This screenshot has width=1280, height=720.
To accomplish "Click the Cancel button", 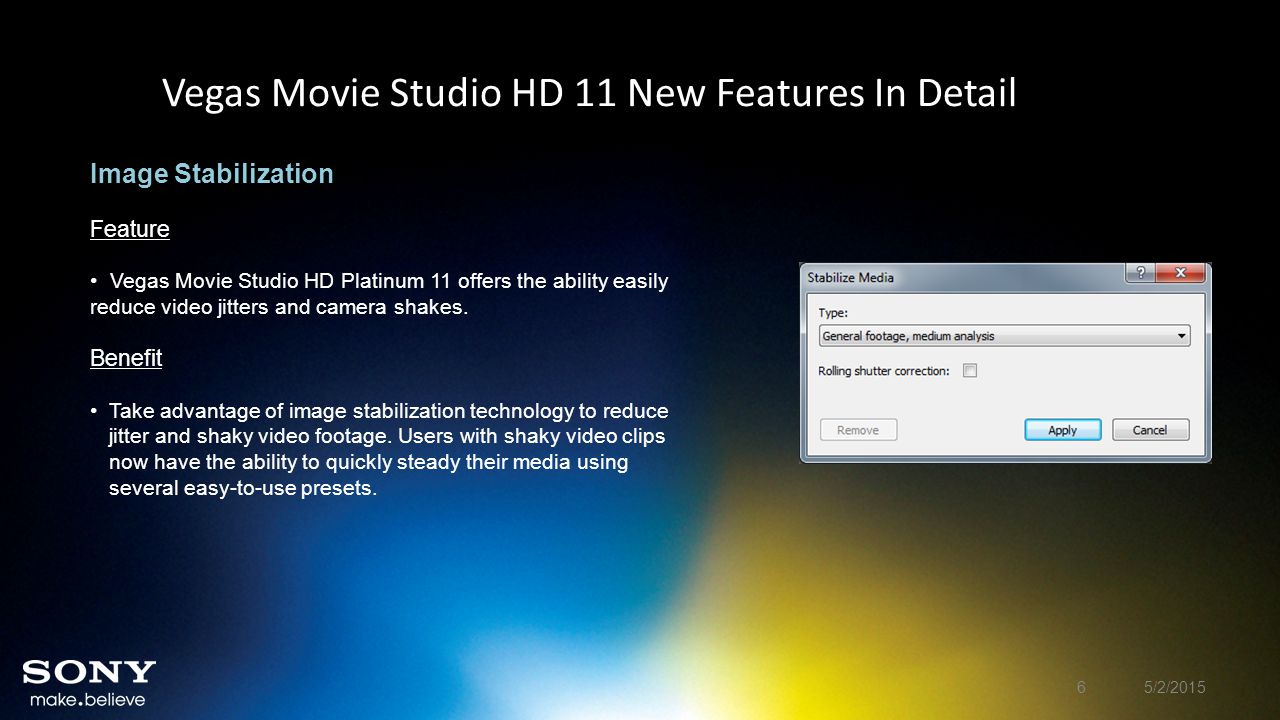I will (x=1150, y=430).
